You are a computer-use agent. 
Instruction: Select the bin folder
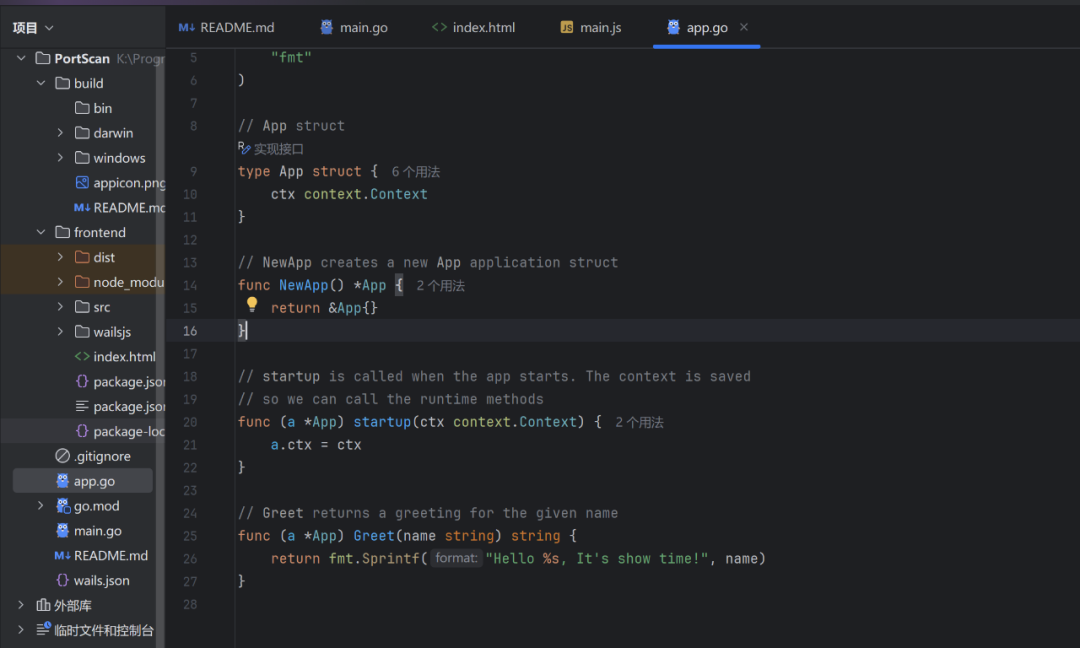point(93,108)
